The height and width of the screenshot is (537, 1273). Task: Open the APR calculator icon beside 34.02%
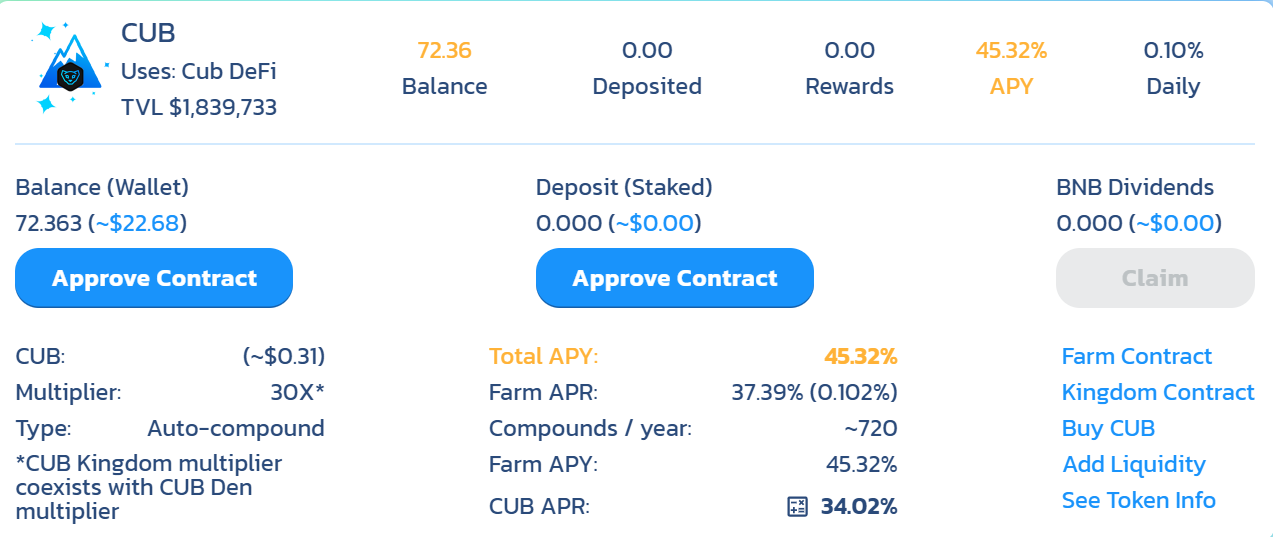click(797, 506)
